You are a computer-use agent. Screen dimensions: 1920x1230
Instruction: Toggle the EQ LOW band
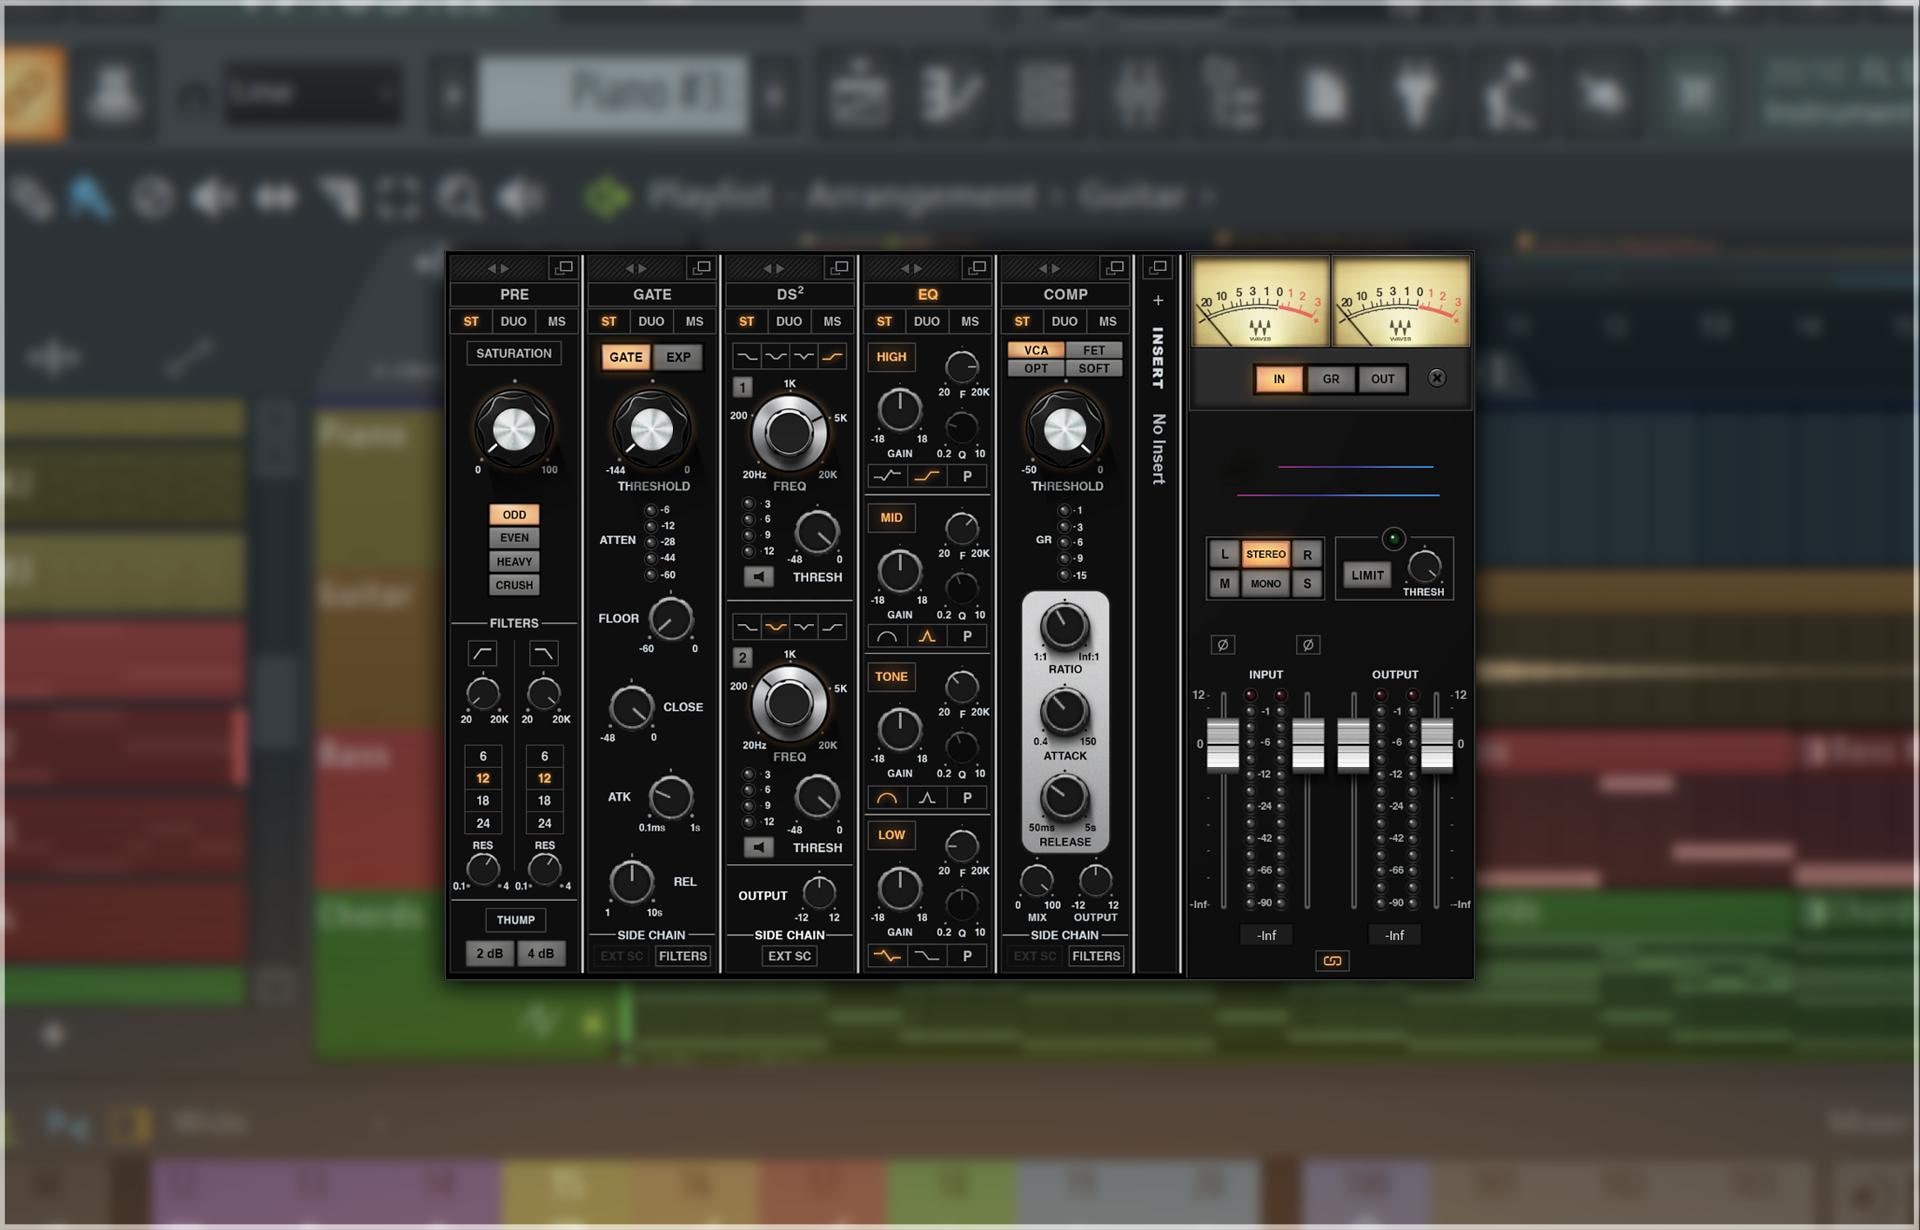(891, 835)
